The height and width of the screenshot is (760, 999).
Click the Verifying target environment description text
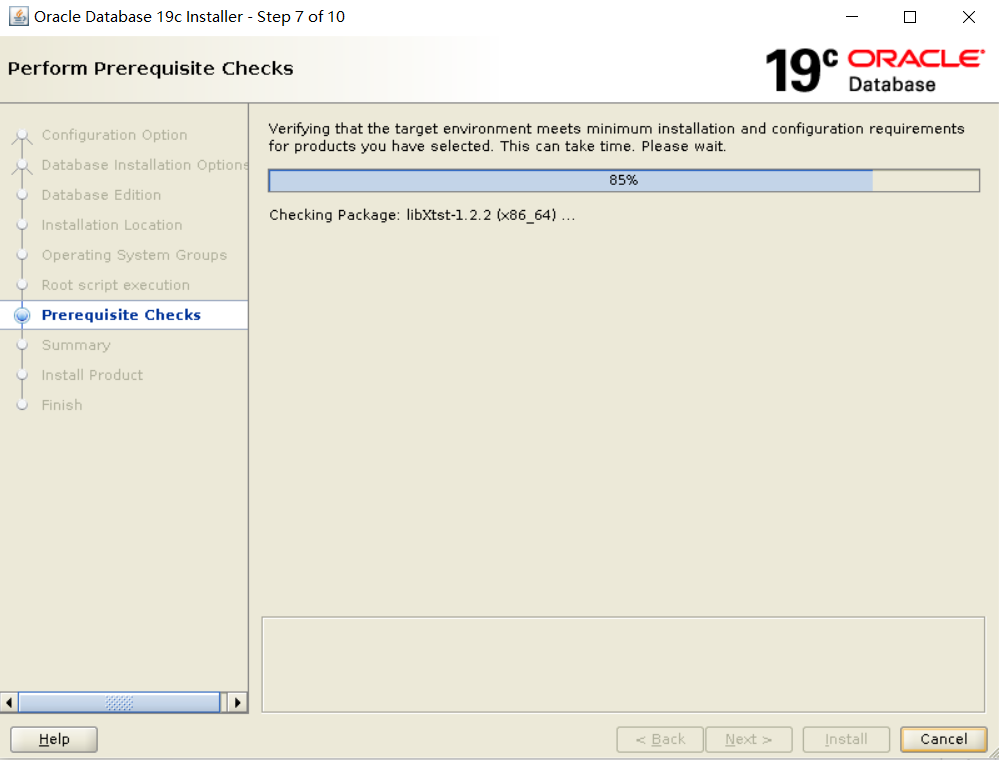(616, 138)
